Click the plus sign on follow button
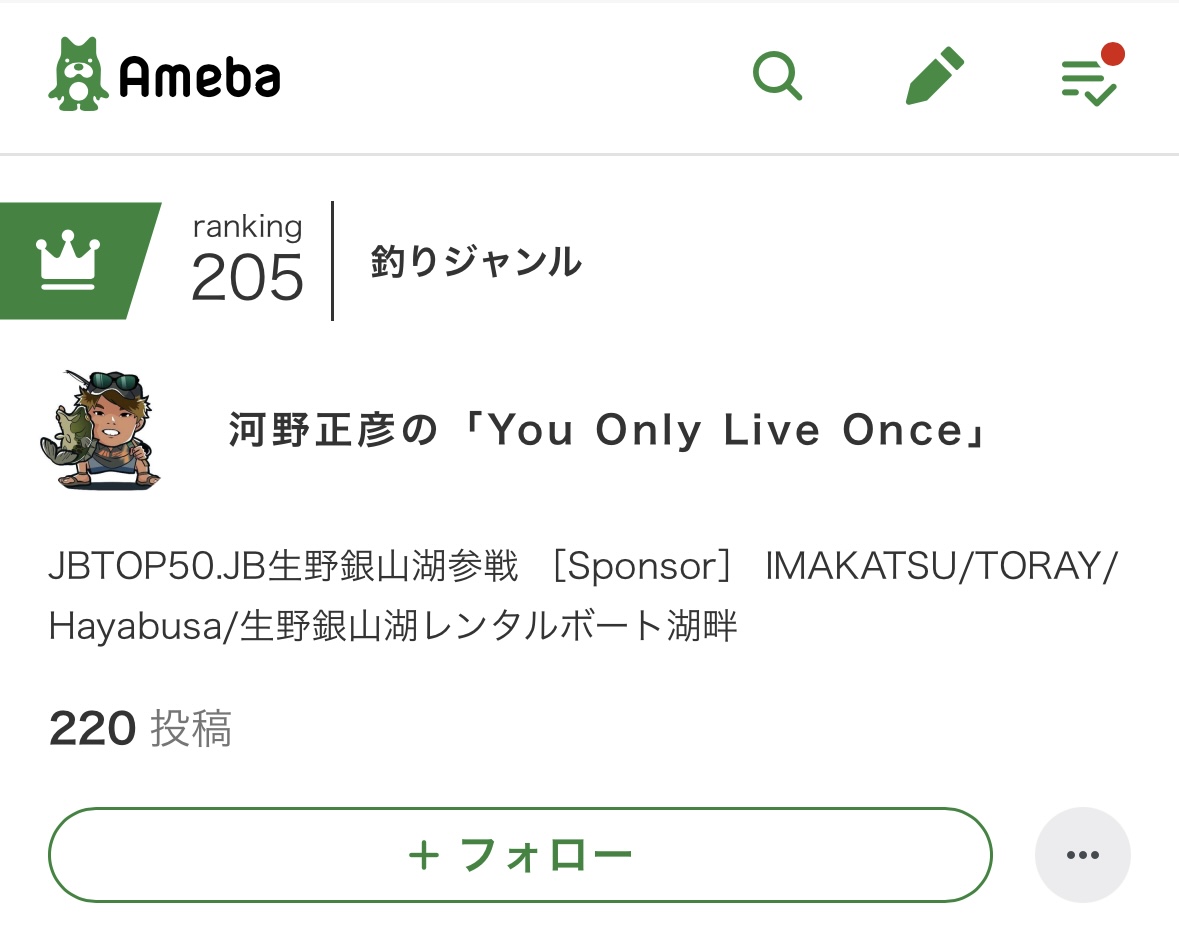The image size is (1179, 936). 424,856
